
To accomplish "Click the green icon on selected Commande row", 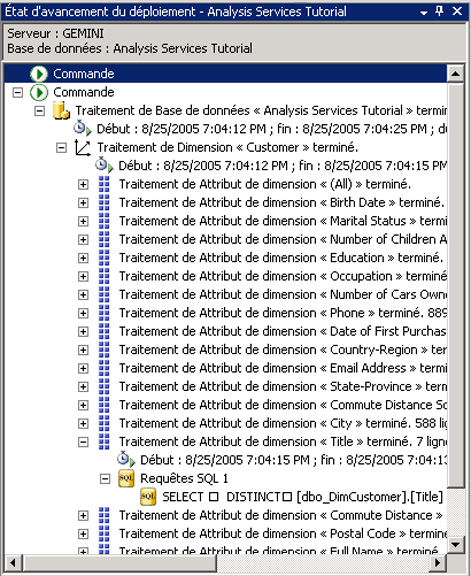I will [x=39, y=74].
